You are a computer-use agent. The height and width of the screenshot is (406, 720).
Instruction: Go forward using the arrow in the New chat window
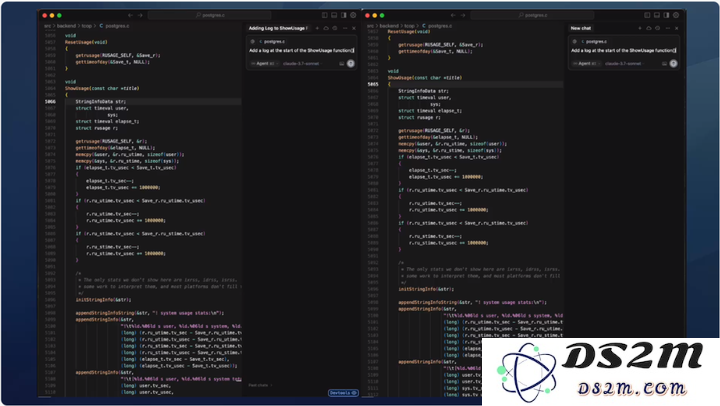463,15
